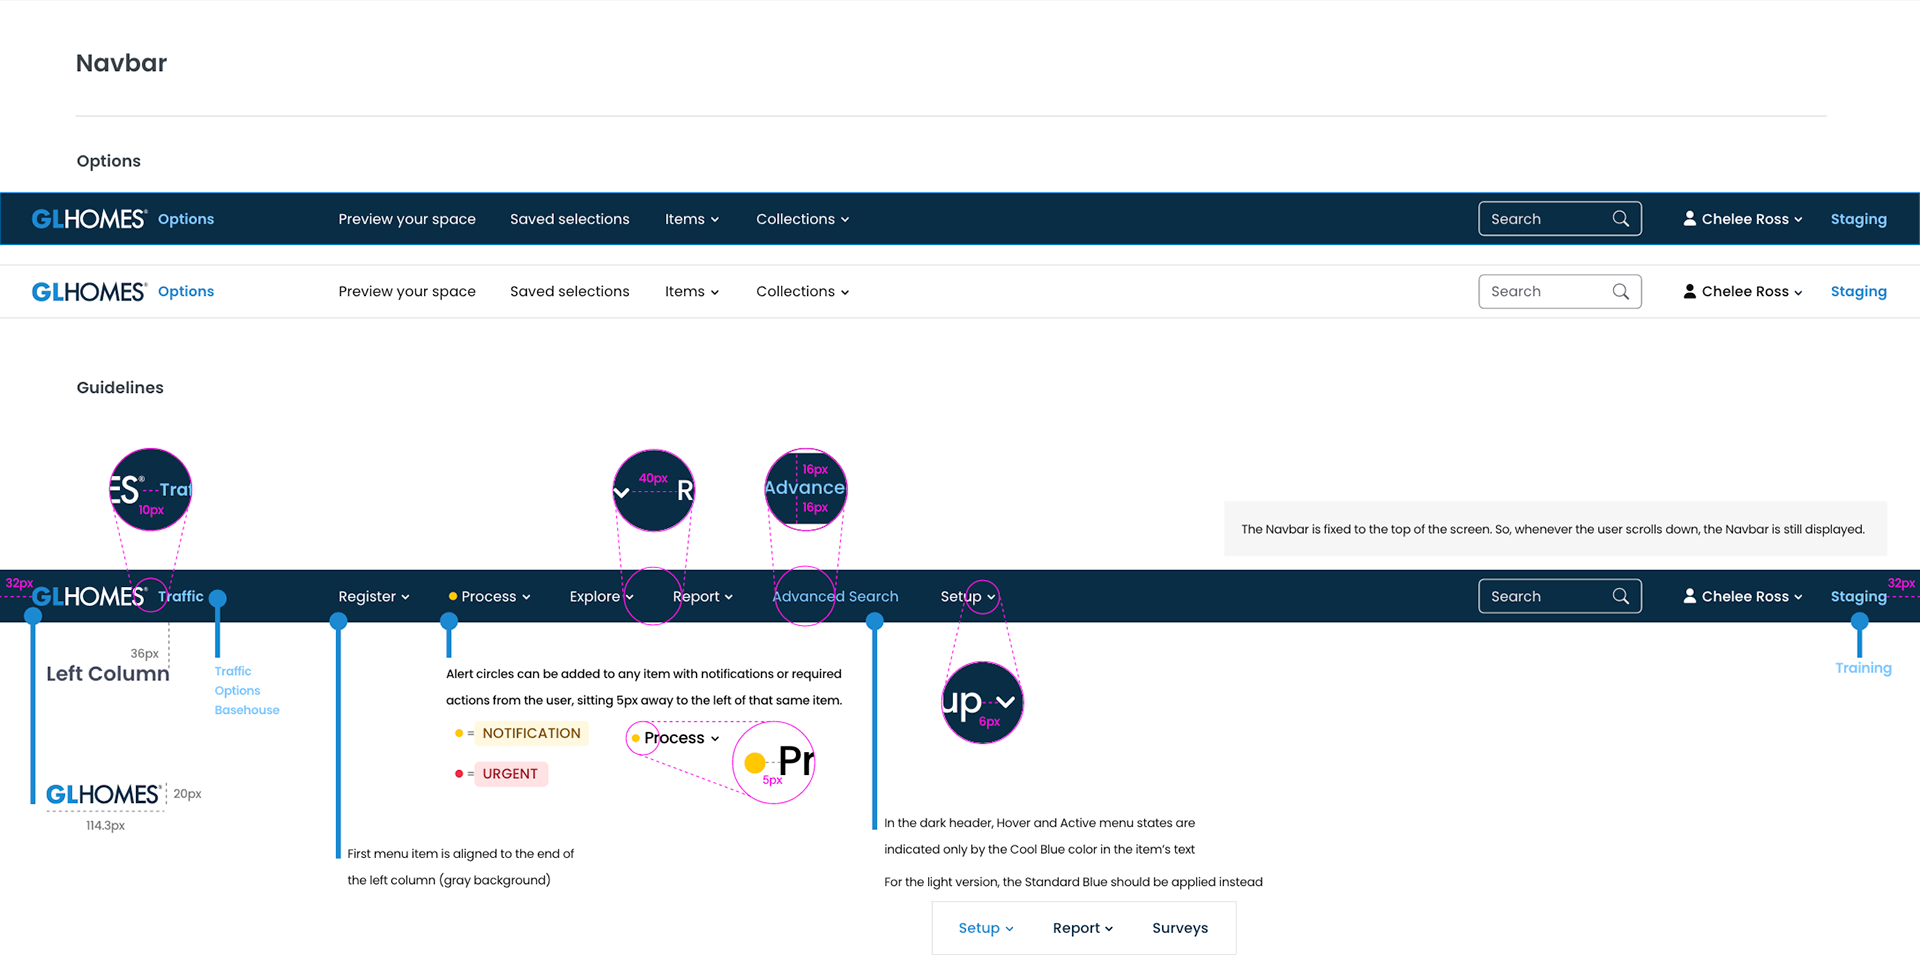Click the GL Homes logo in guidelines navbar

pyautogui.click(x=89, y=597)
